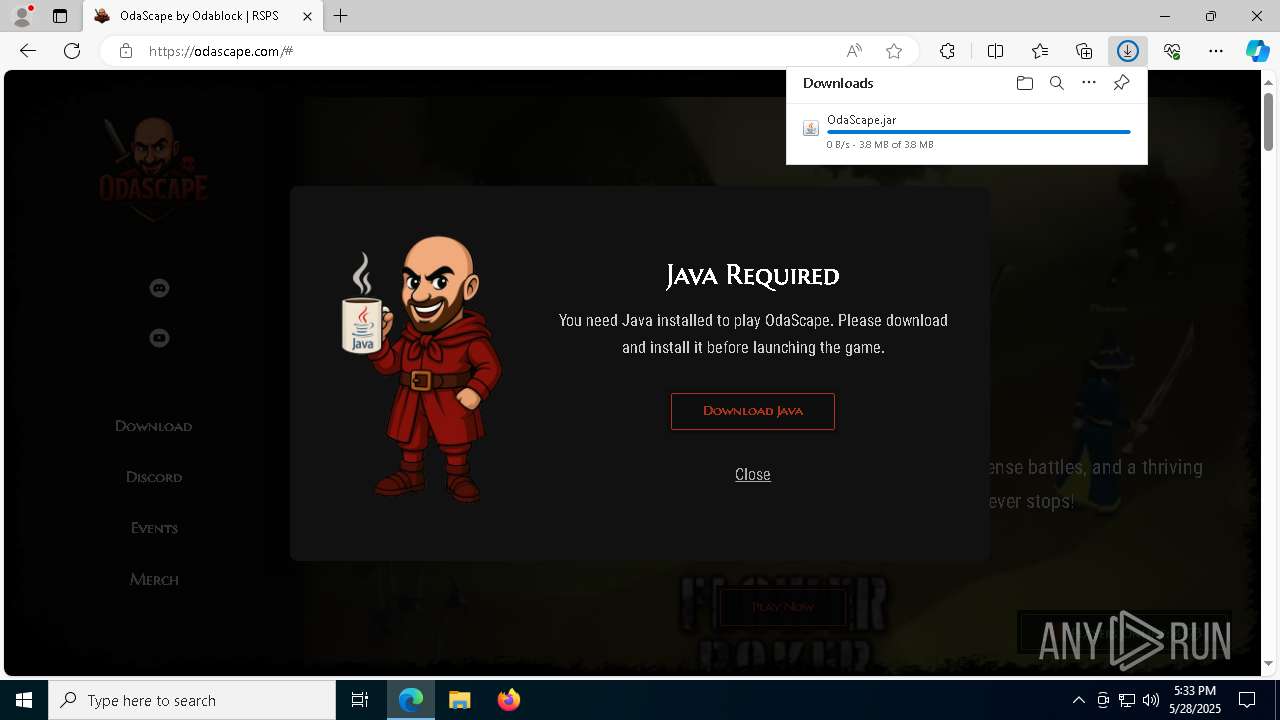Open the Windows Start menu
Screen dimensions: 1280x720
(x=24, y=700)
